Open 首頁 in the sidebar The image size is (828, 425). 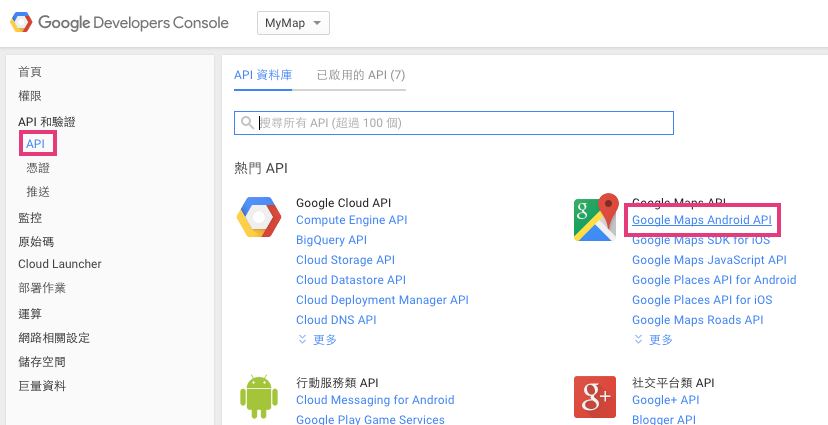point(30,72)
